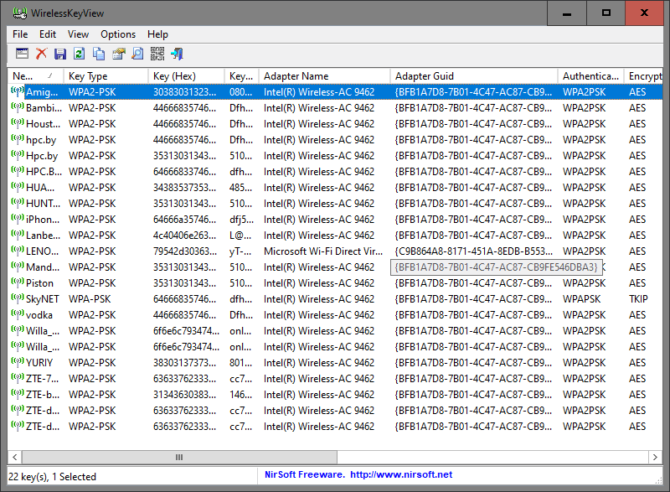Click the wireless icon beside SkyNET row
The image size is (670, 492).
[18, 299]
